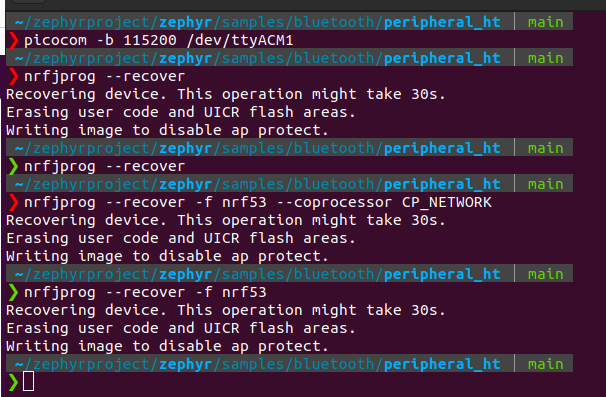Click 'Writing image' line just above the final prompt path
Viewport: 606px width, 397px height.
(167, 346)
